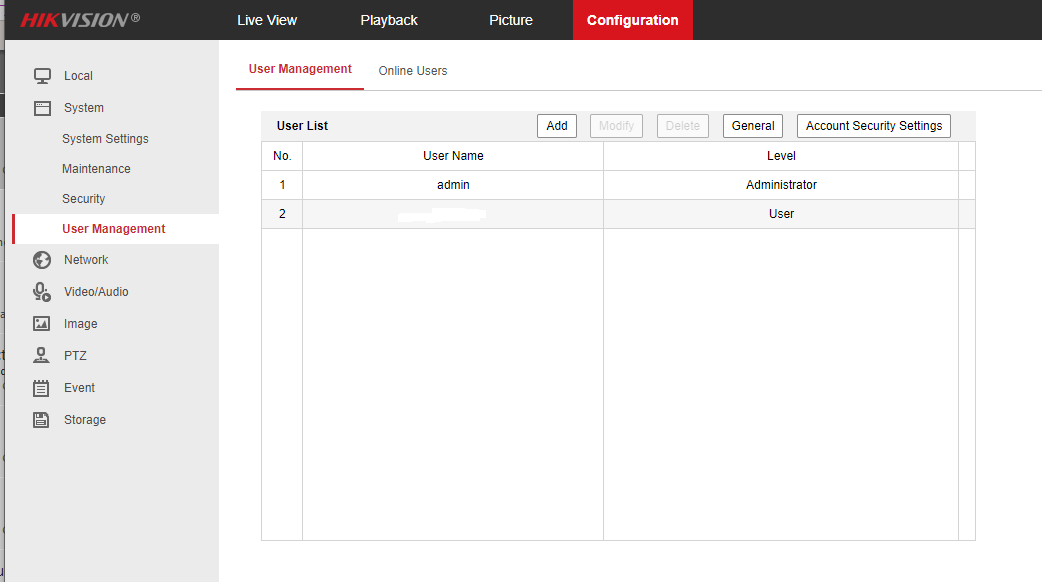The image size is (1042, 582).
Task: Click the System window icon
Action: point(42,108)
